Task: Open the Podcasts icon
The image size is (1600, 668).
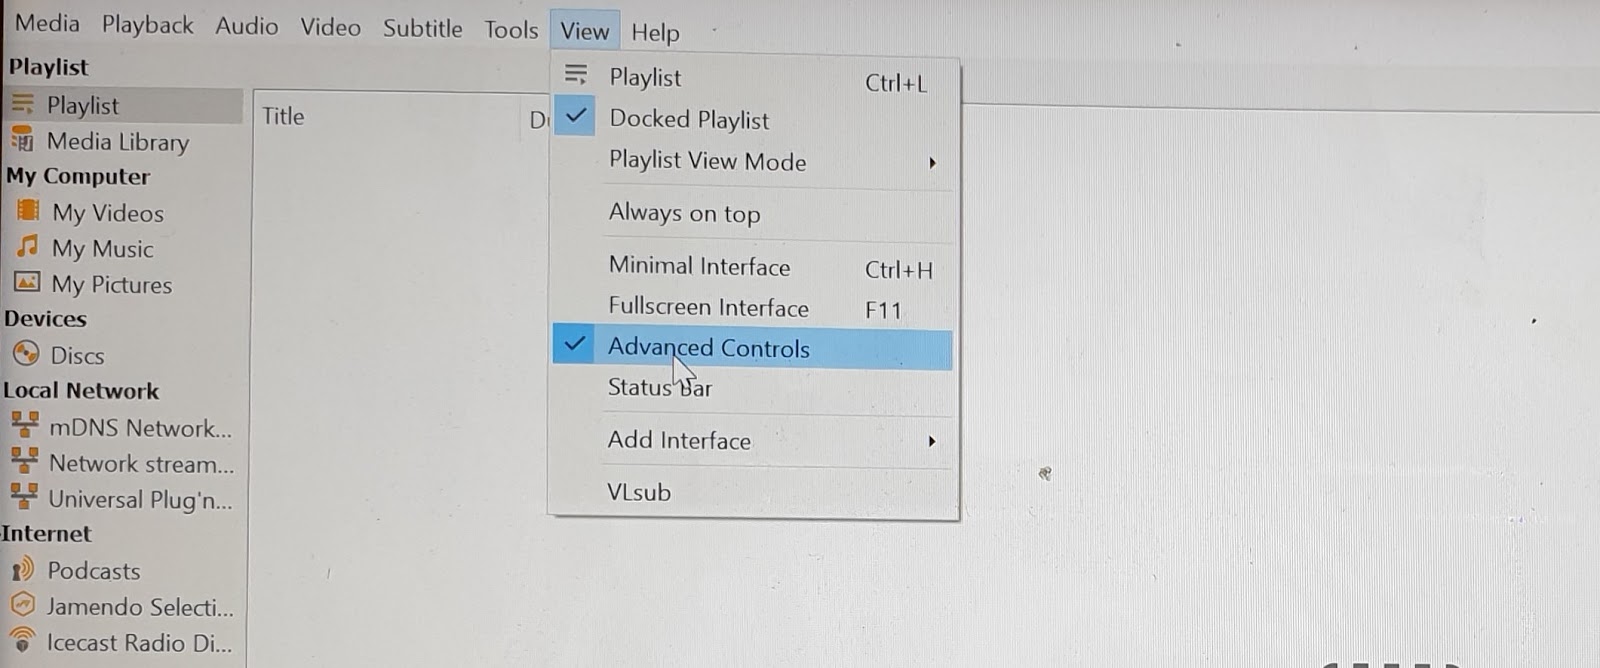Action: coord(22,570)
